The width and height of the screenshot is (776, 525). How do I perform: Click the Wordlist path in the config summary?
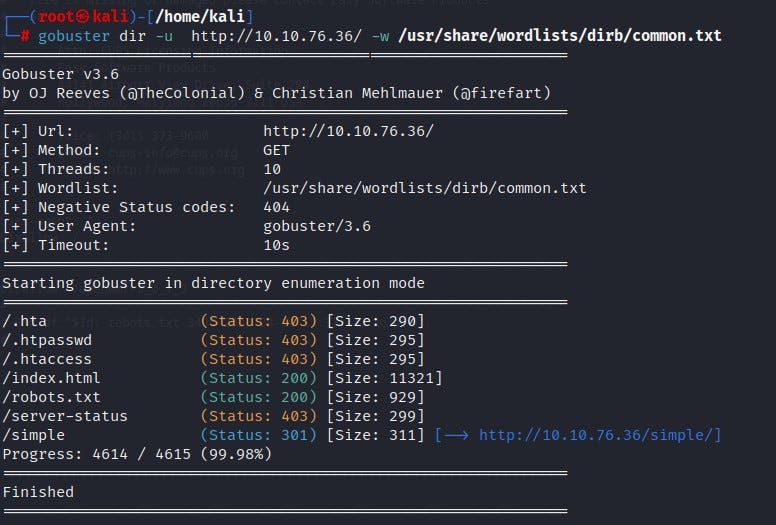coord(424,188)
